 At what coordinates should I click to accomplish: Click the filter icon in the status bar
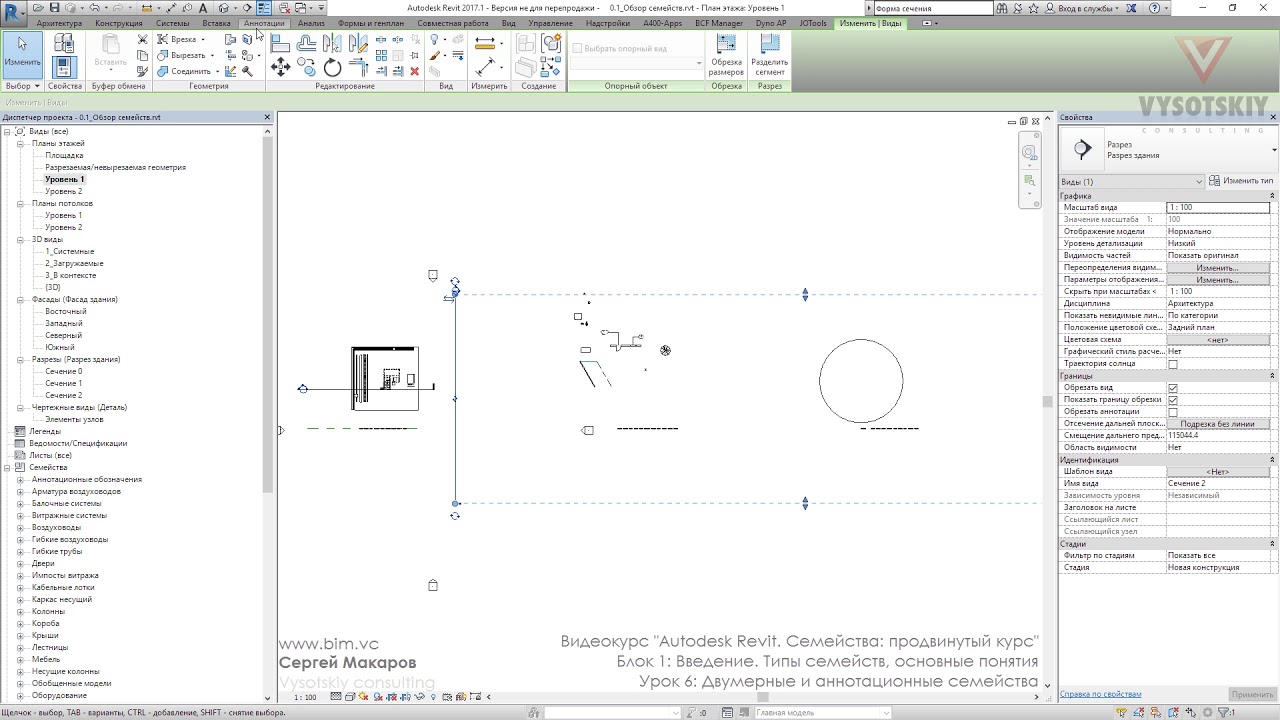tap(1222, 713)
